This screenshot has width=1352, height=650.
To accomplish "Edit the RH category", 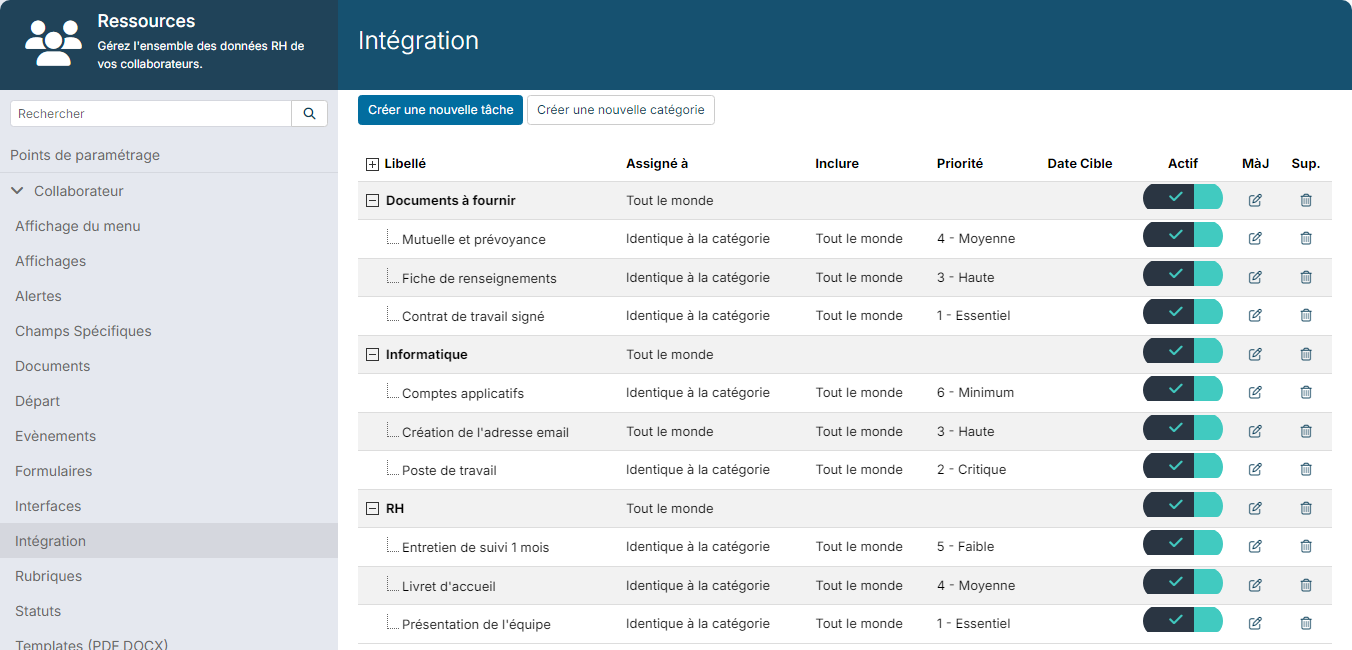I will click(x=1255, y=508).
